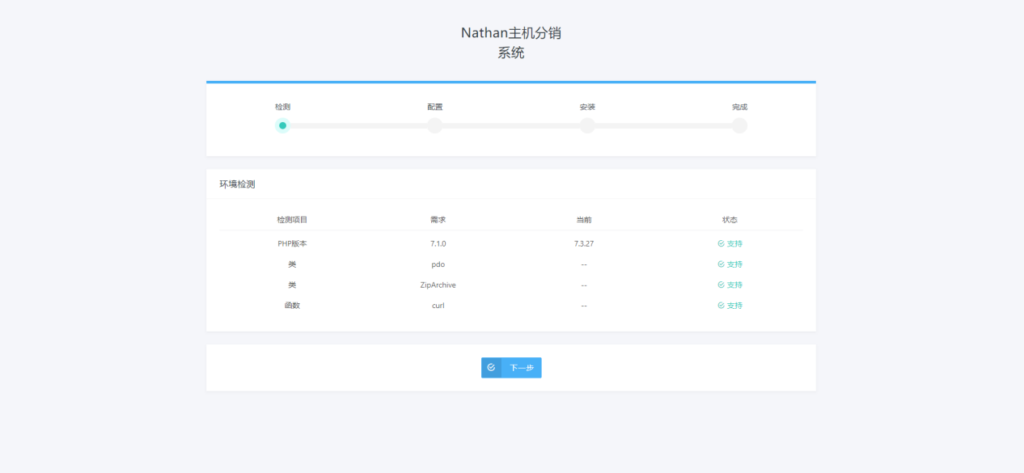Click the checkmark icon on 下一步 button
Image resolution: width=1024 pixels, height=473 pixels.
pyautogui.click(x=491, y=368)
